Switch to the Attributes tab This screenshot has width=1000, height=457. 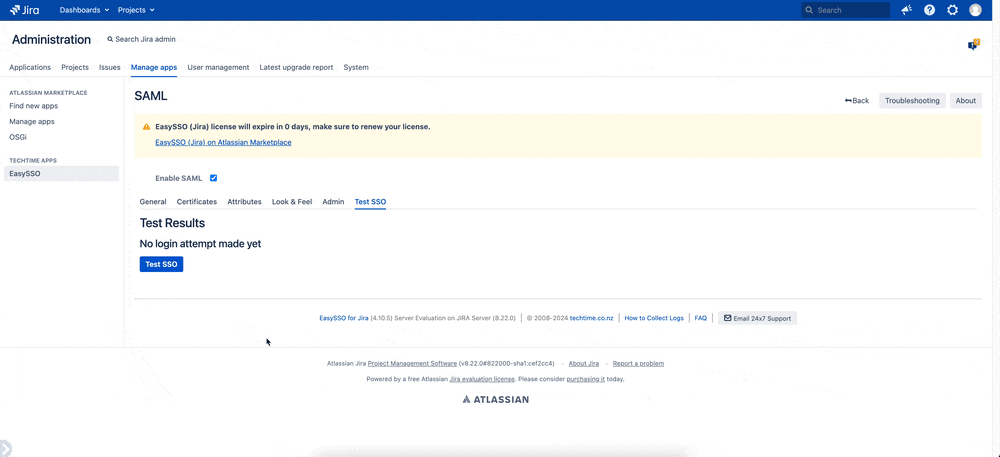coord(244,202)
